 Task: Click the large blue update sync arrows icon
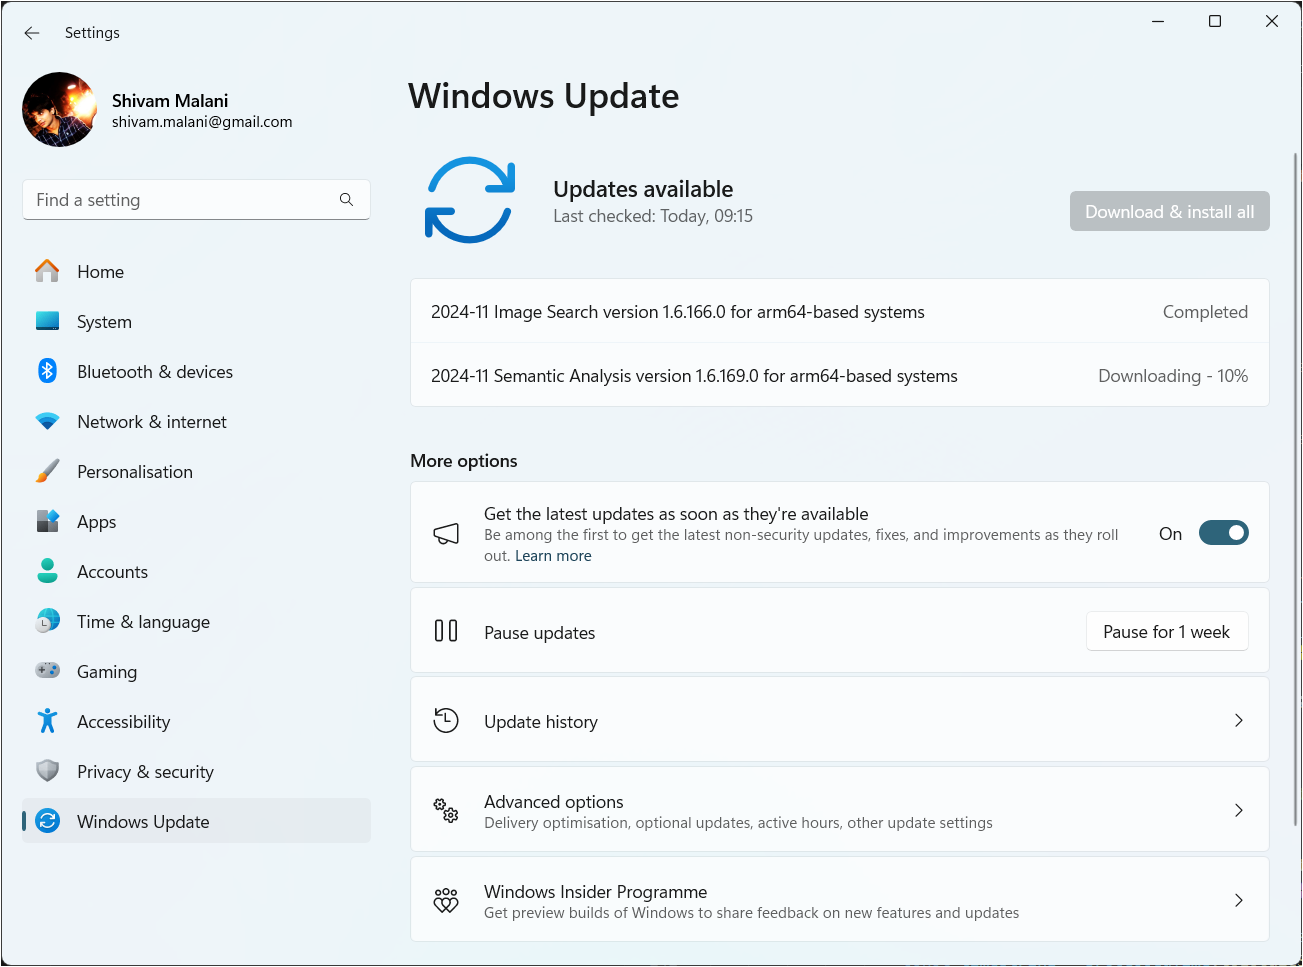click(x=470, y=200)
